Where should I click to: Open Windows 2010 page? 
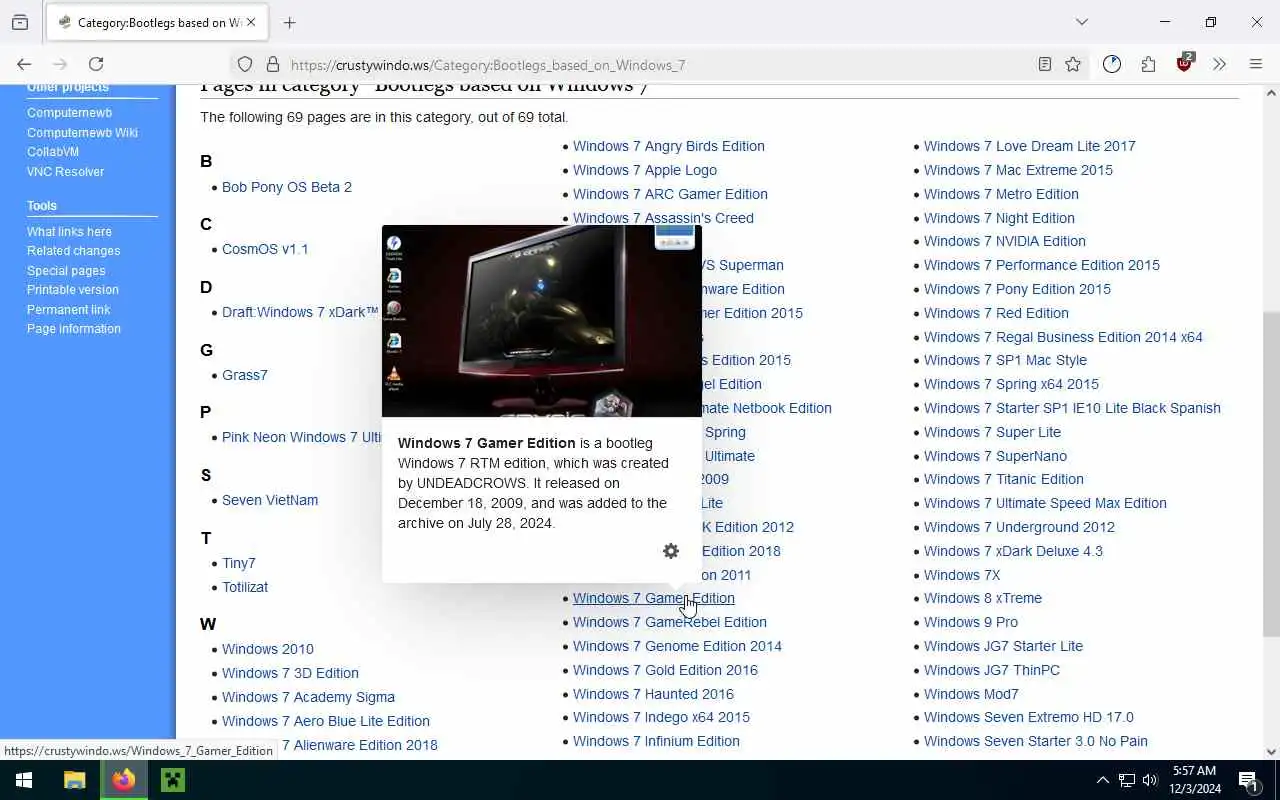(268, 649)
